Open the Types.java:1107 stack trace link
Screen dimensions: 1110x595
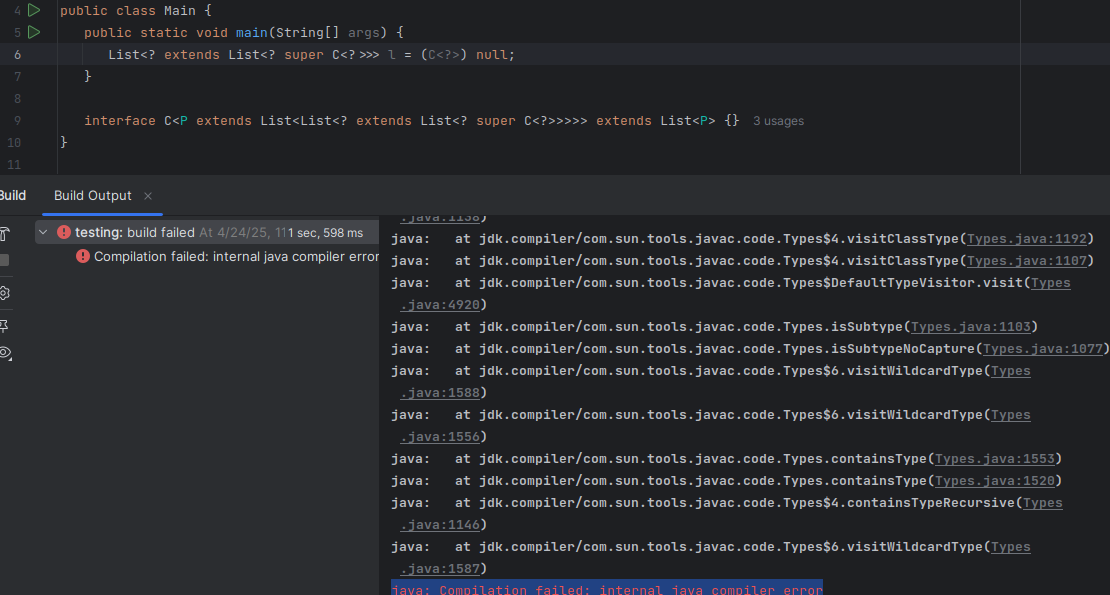pyautogui.click(x=1026, y=261)
